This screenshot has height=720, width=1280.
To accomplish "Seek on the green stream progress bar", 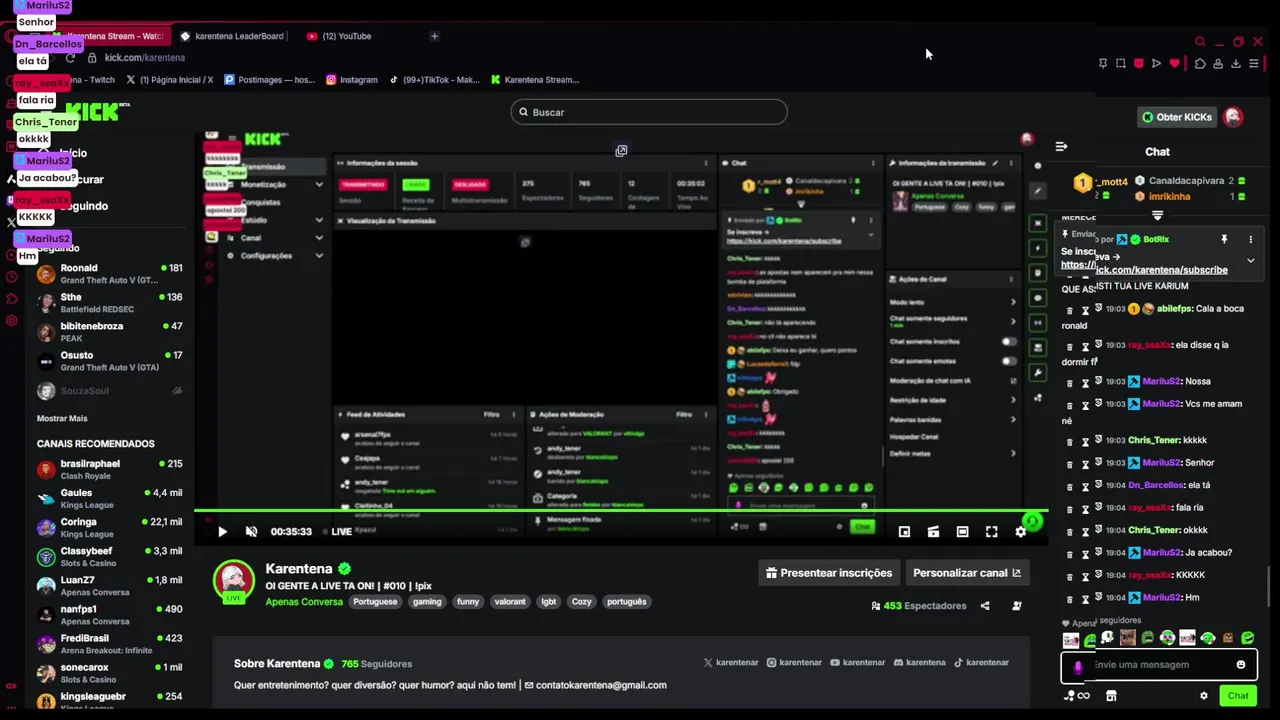I will tap(620, 512).
